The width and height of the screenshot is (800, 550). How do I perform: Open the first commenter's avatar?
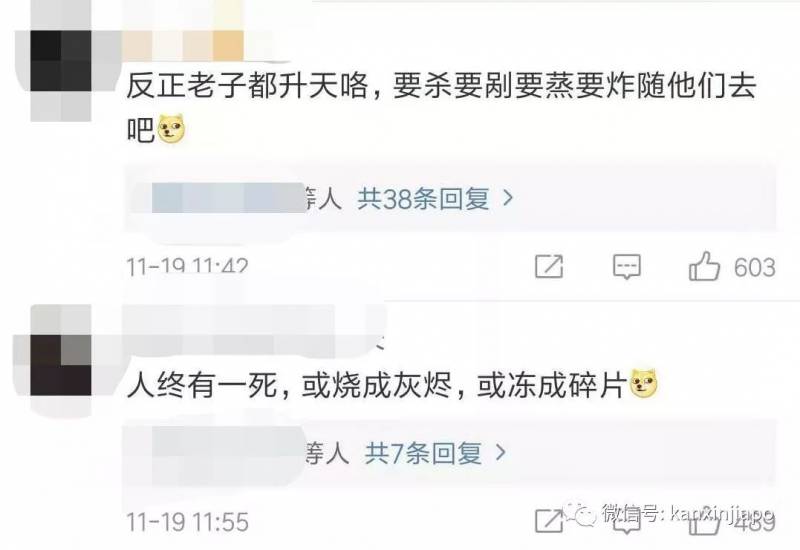click(61, 77)
